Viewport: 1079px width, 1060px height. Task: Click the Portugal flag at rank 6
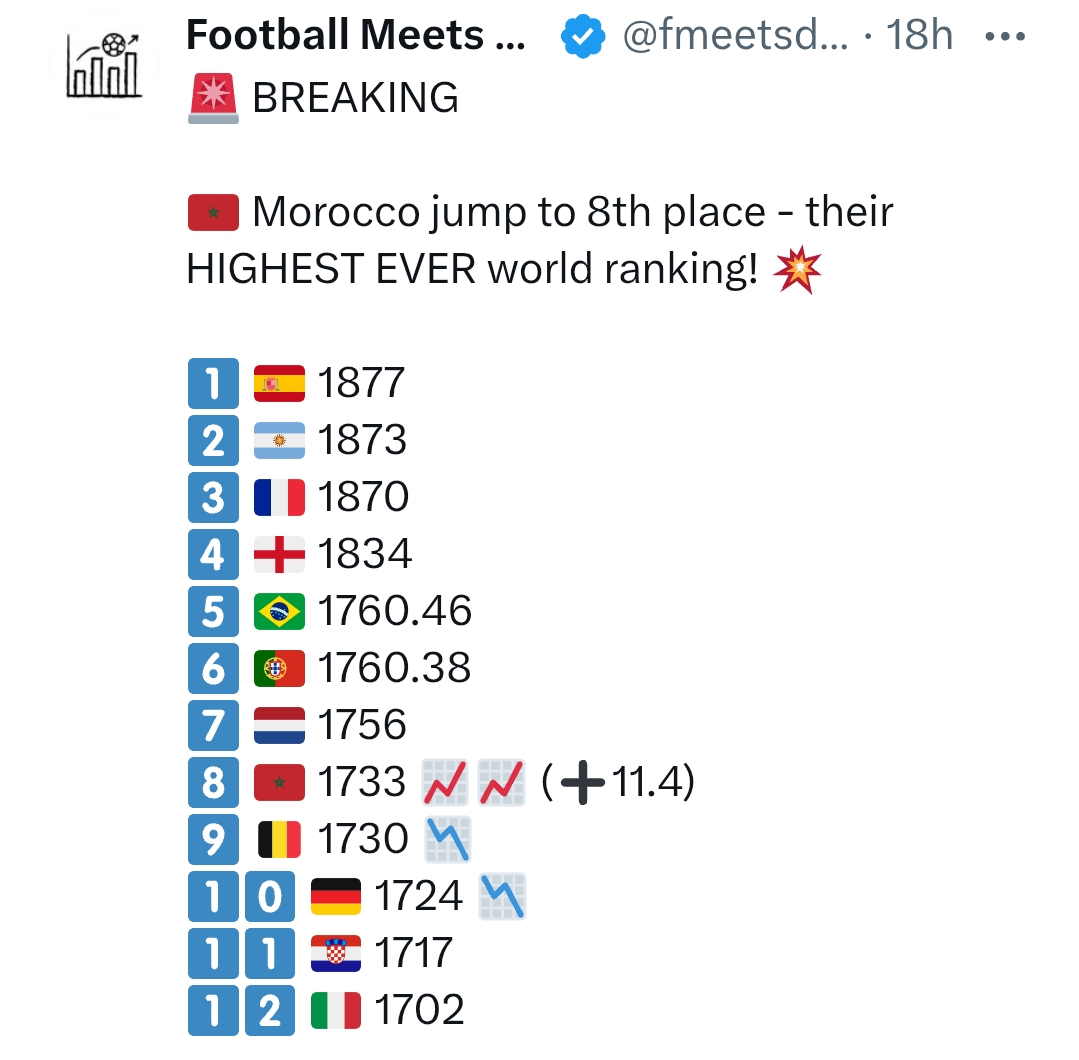pos(279,669)
